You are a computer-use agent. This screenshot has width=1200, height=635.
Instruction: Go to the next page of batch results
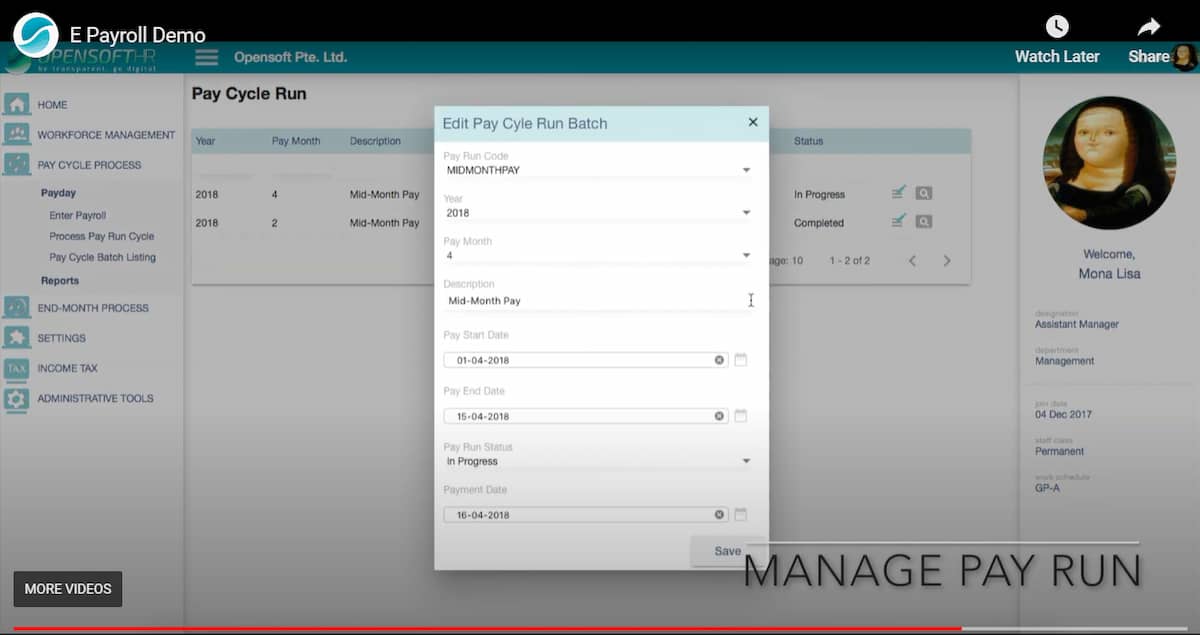946,260
